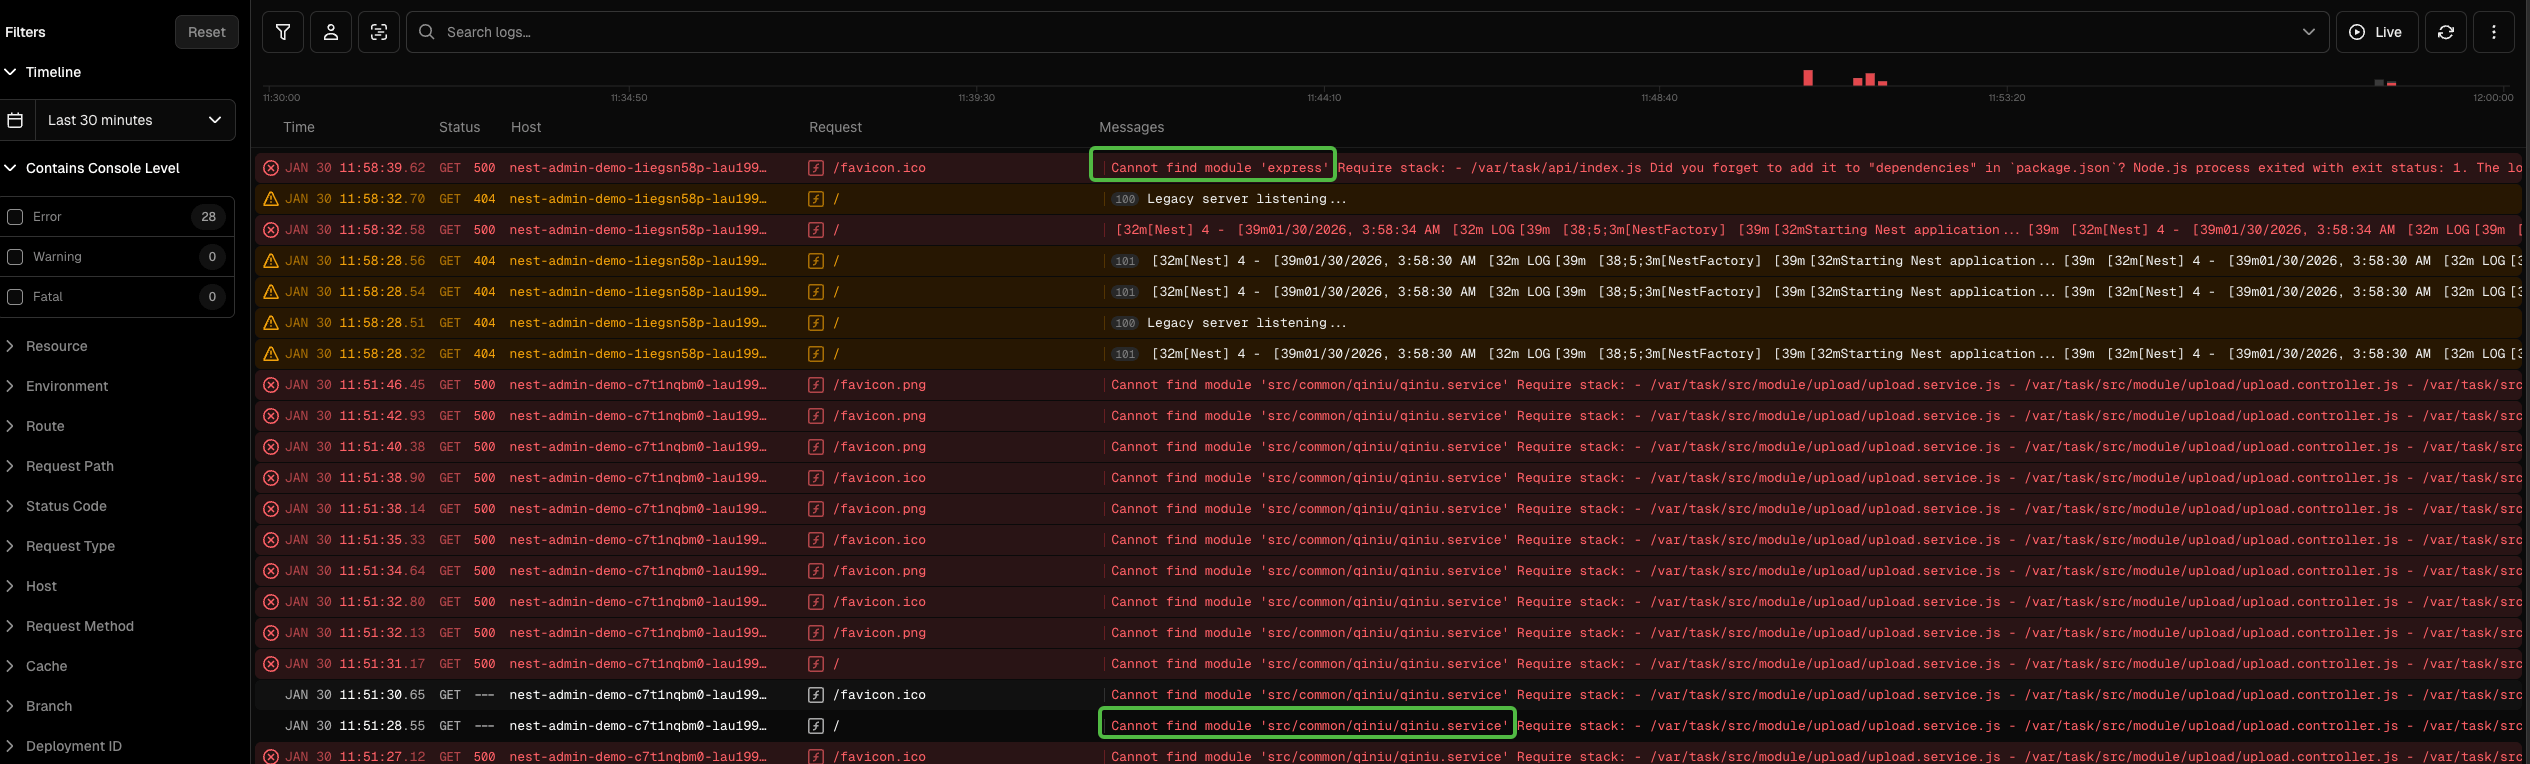Click the Reset filters button
This screenshot has width=2530, height=764.
[207, 32]
